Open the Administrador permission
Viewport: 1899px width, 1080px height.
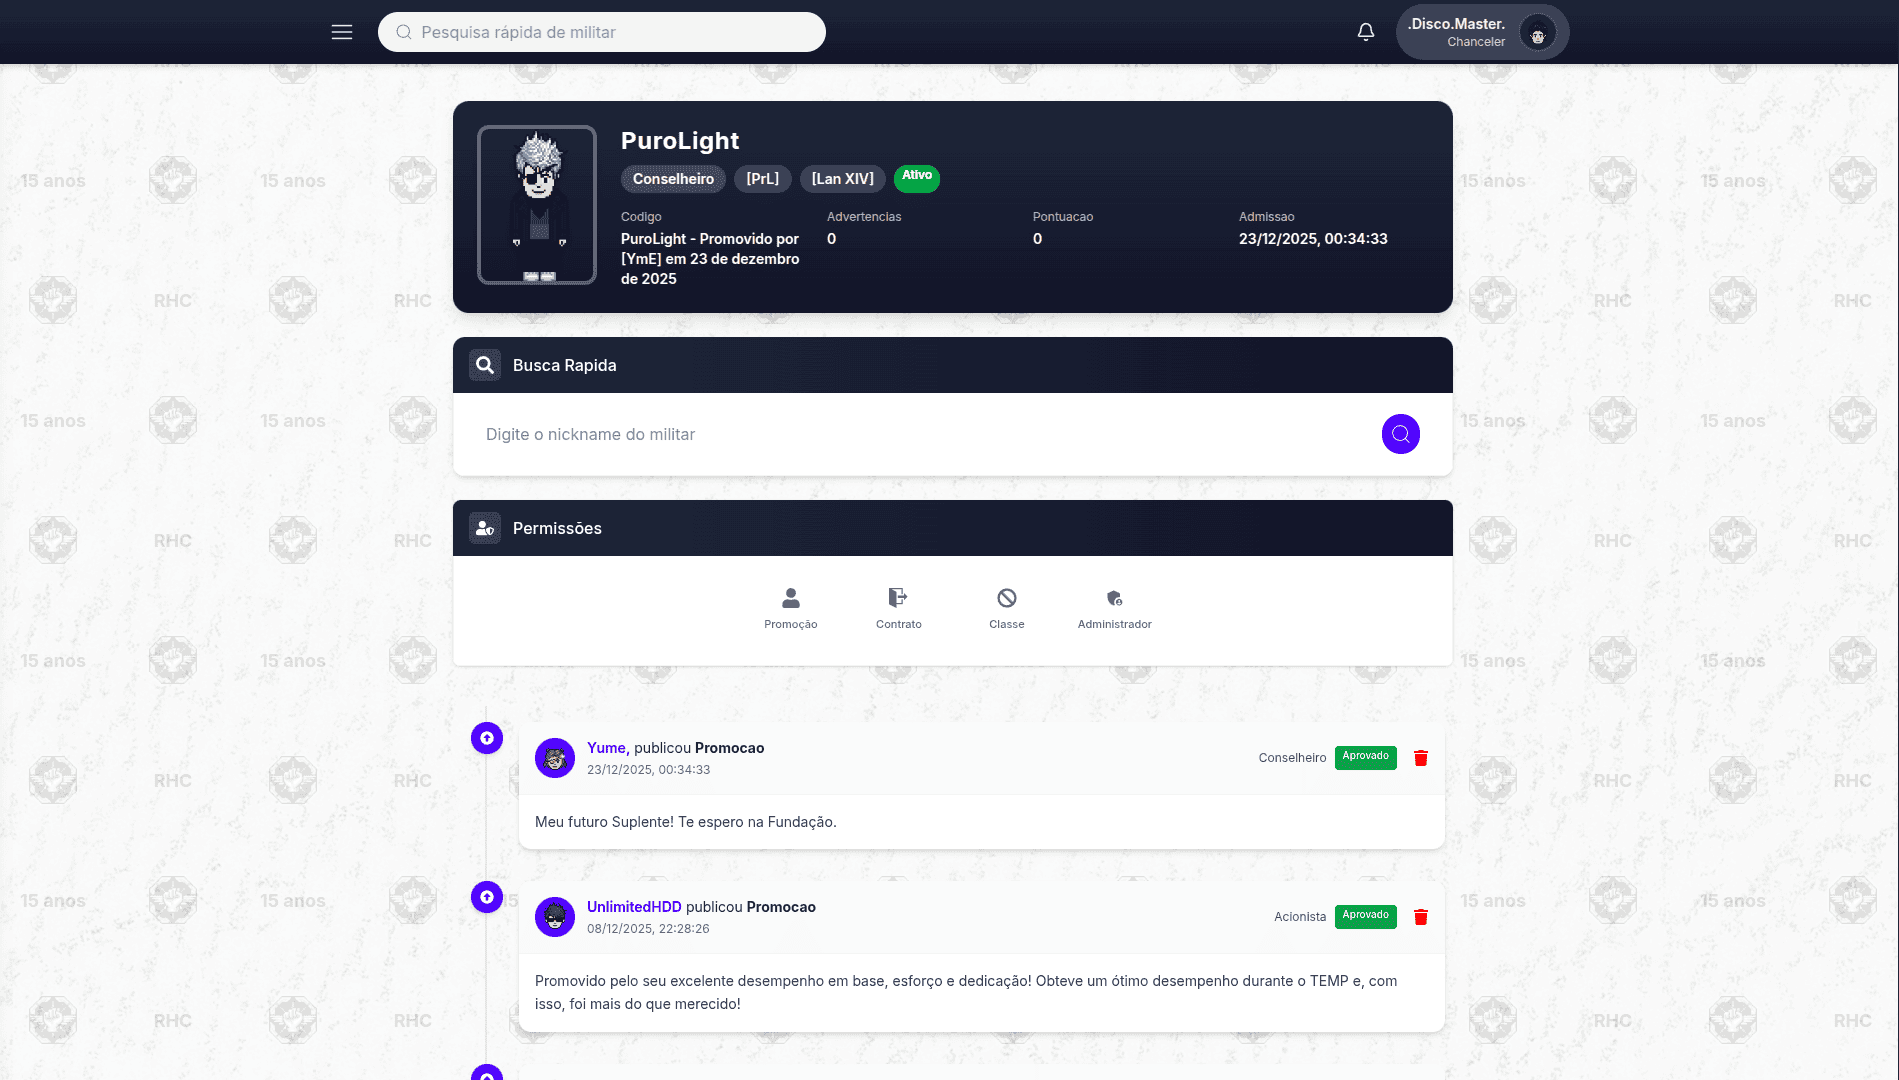click(x=1115, y=608)
